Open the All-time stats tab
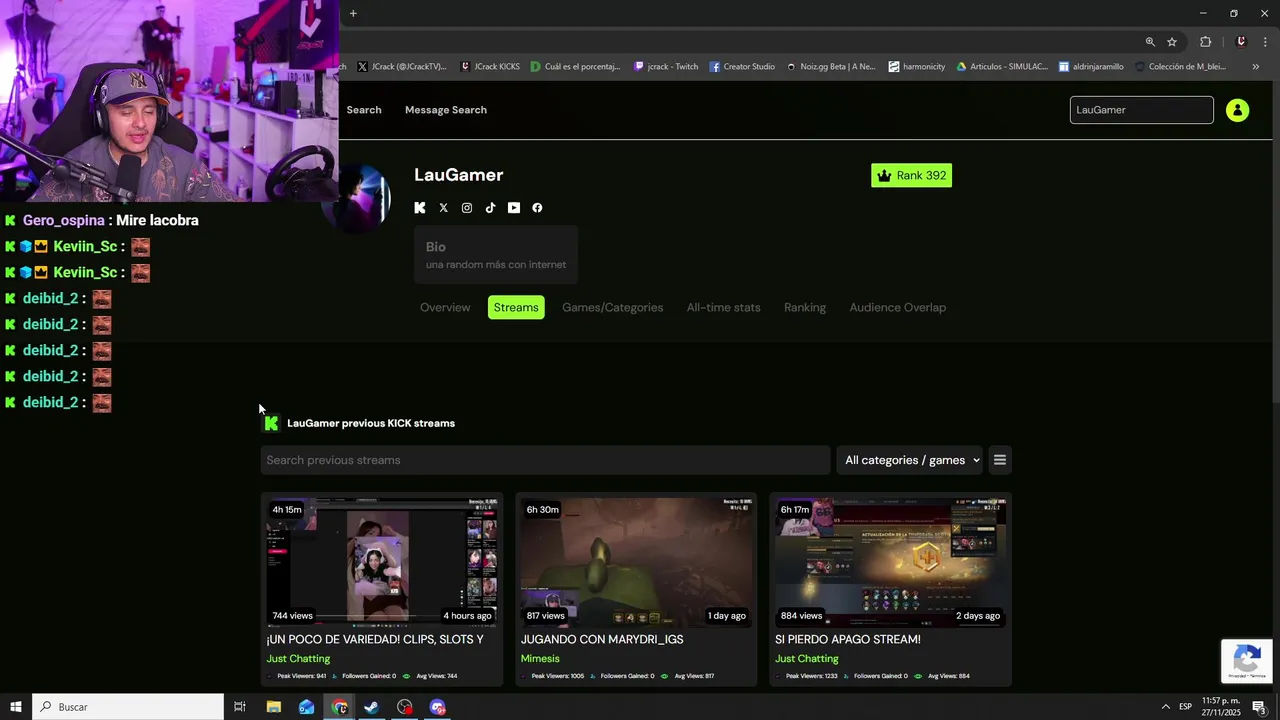 point(723,307)
